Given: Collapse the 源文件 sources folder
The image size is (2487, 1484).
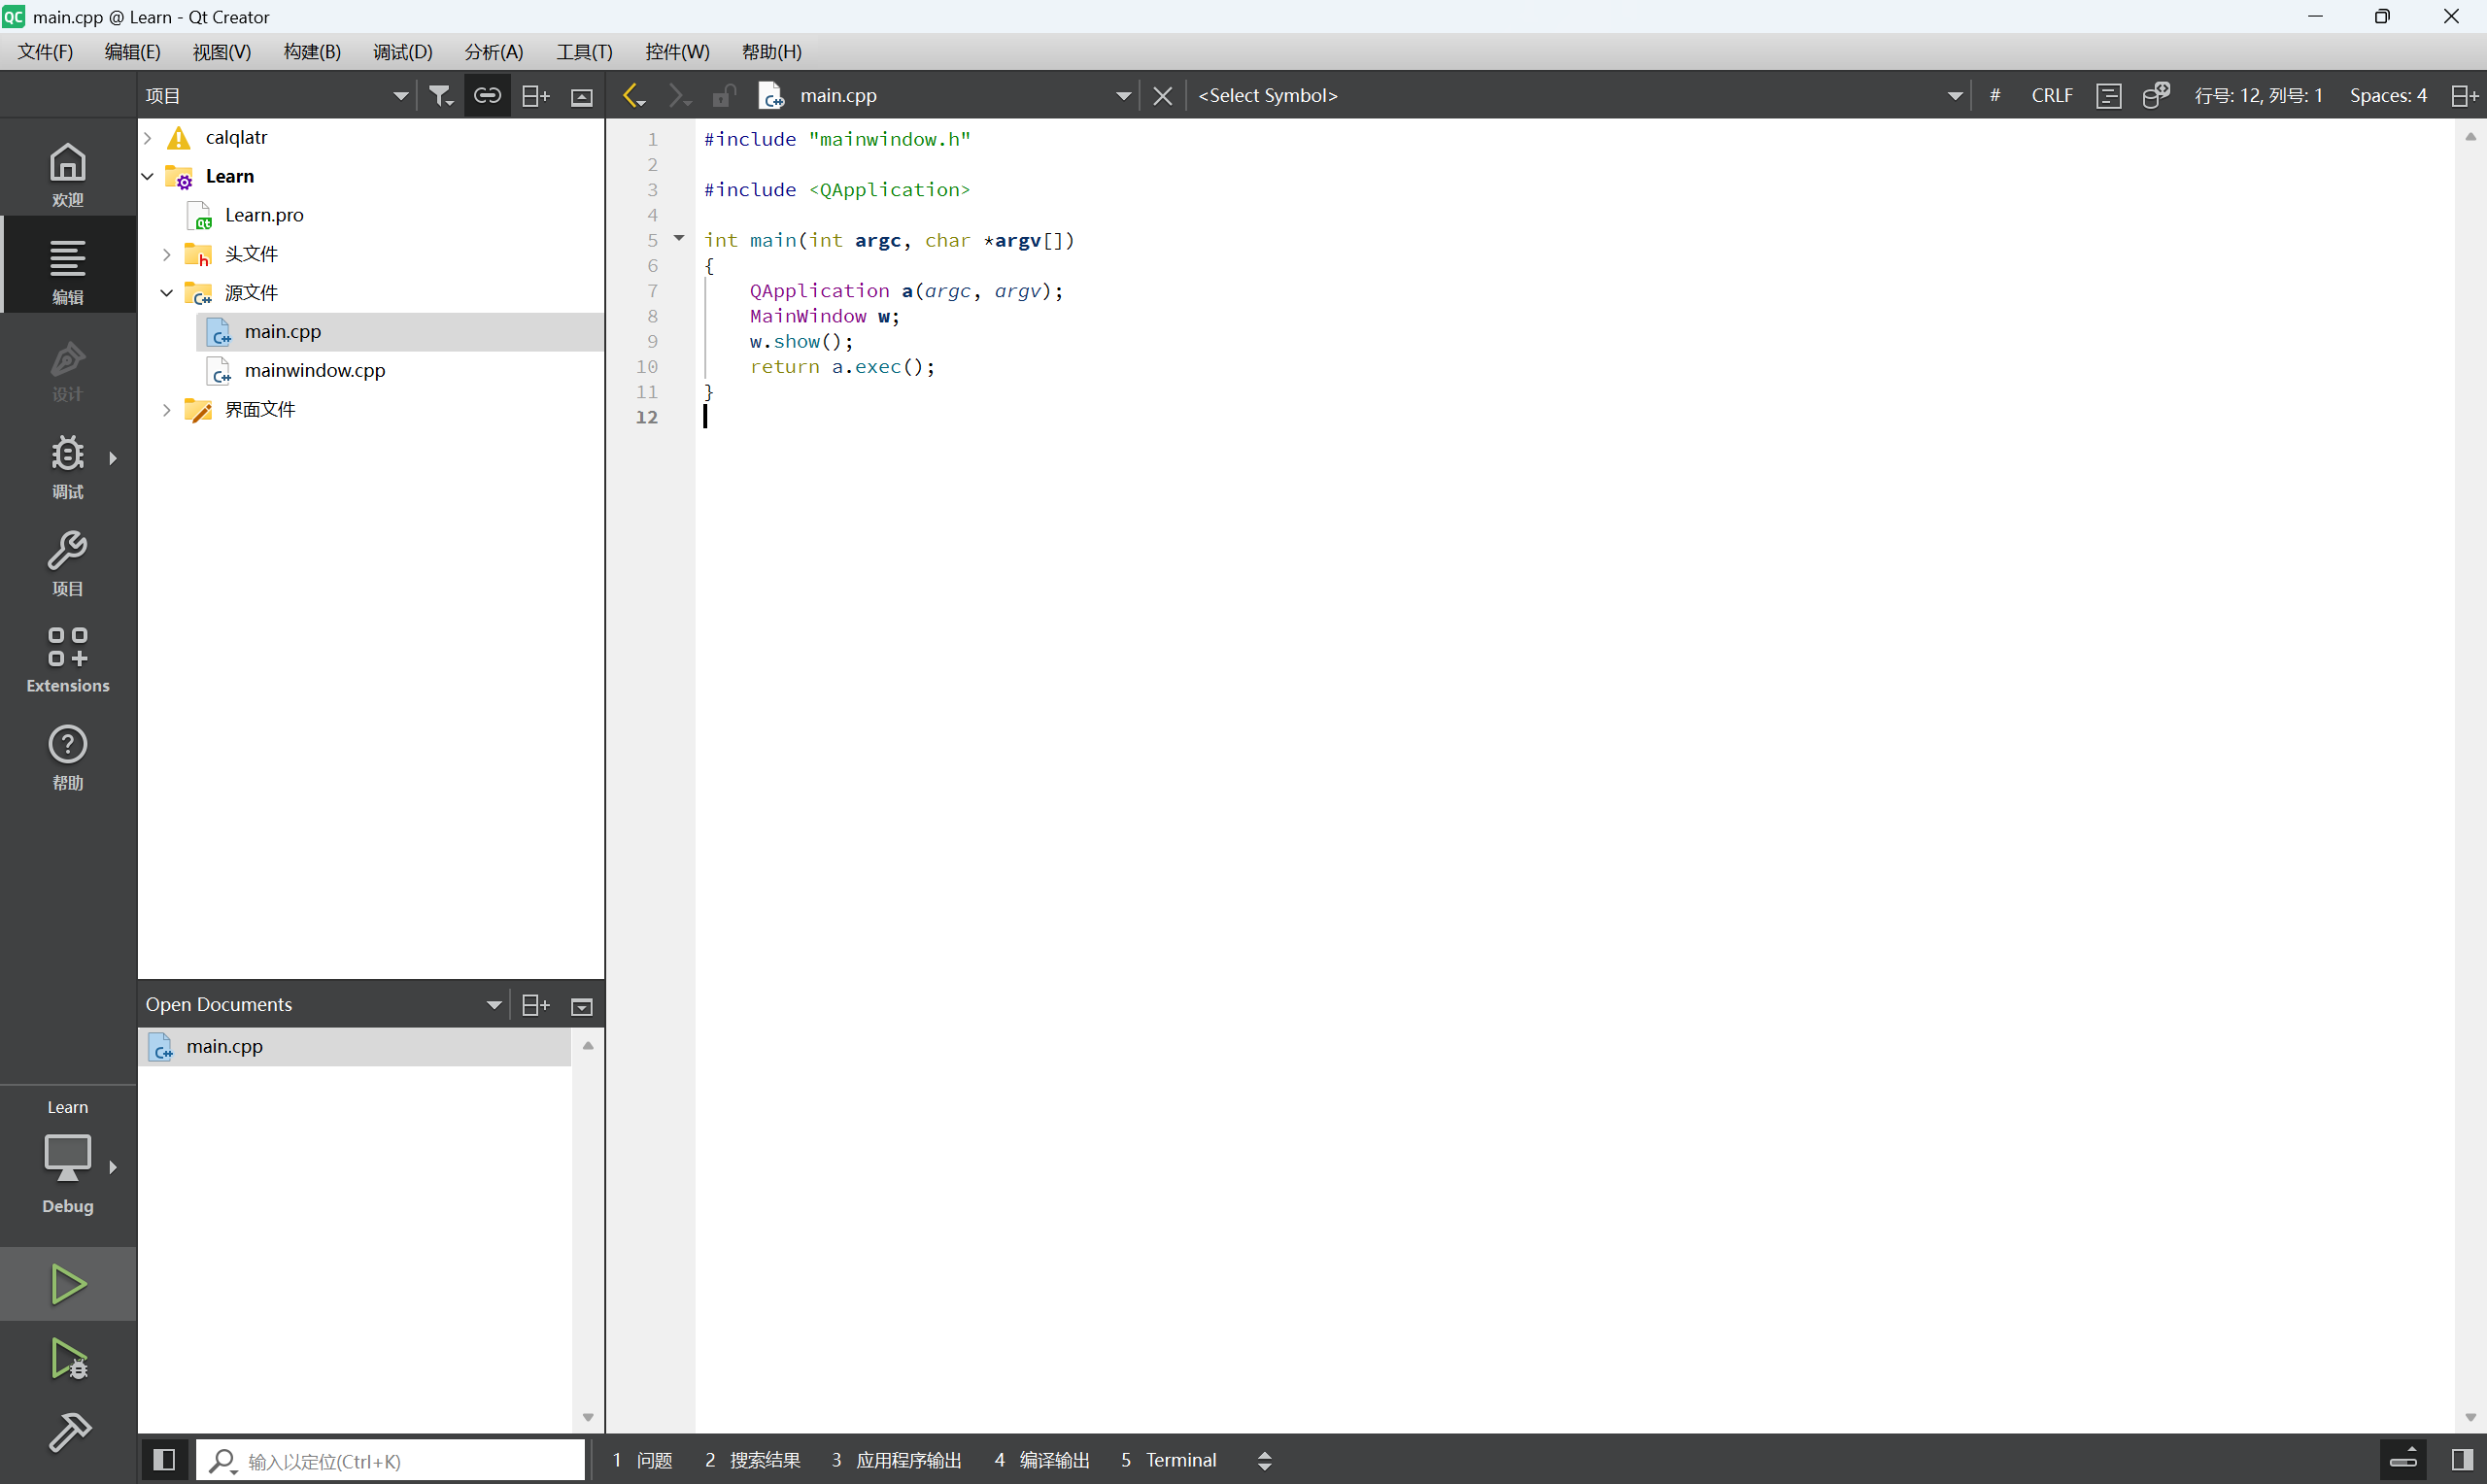Looking at the screenshot, I should click(167, 293).
